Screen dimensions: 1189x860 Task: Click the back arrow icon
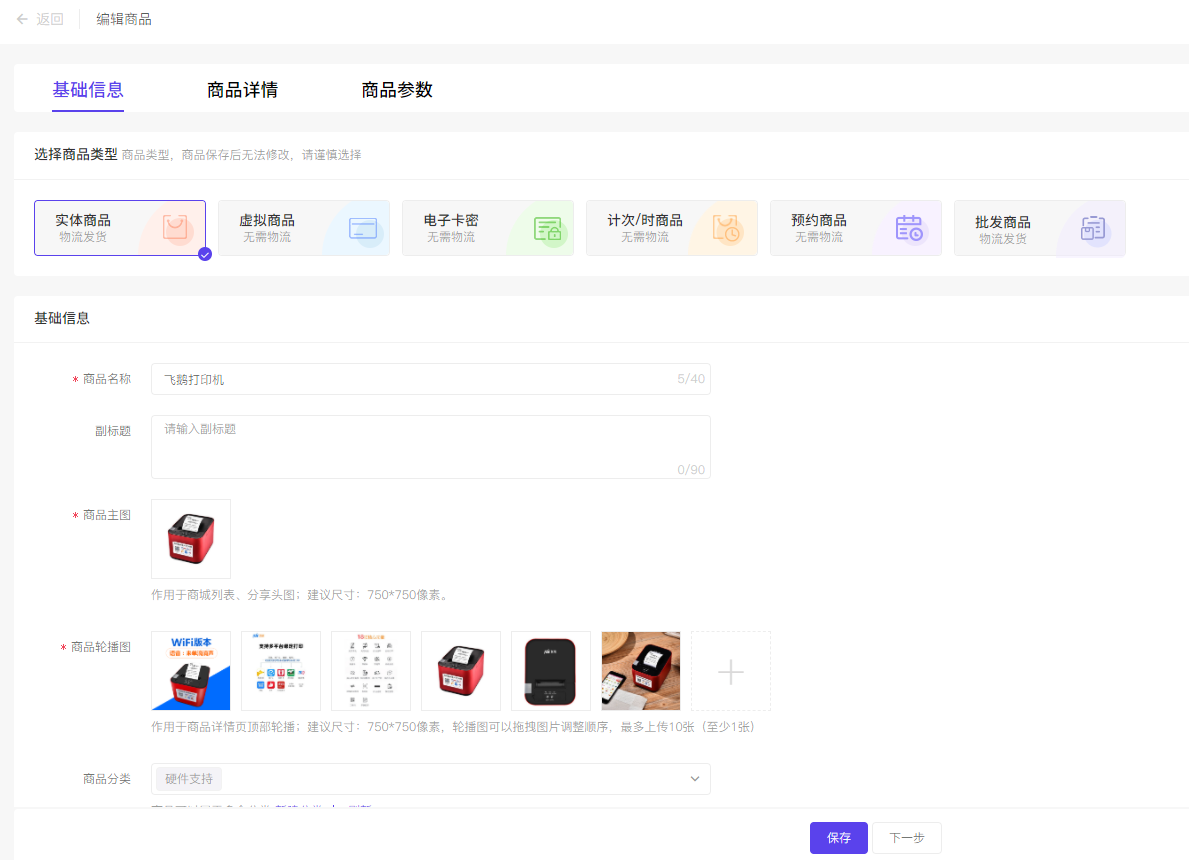click(22, 19)
